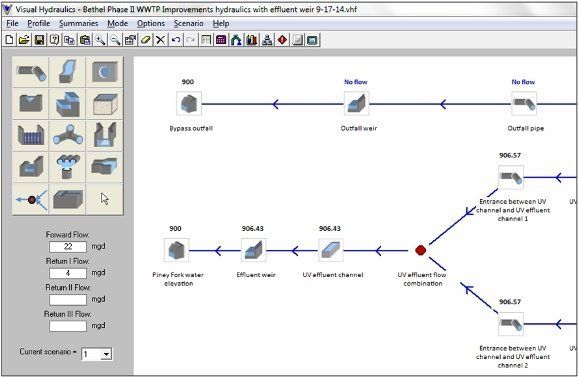Viewport: 578px width, 377px height.
Task: Select the Effluent weir node
Action: tap(254, 250)
